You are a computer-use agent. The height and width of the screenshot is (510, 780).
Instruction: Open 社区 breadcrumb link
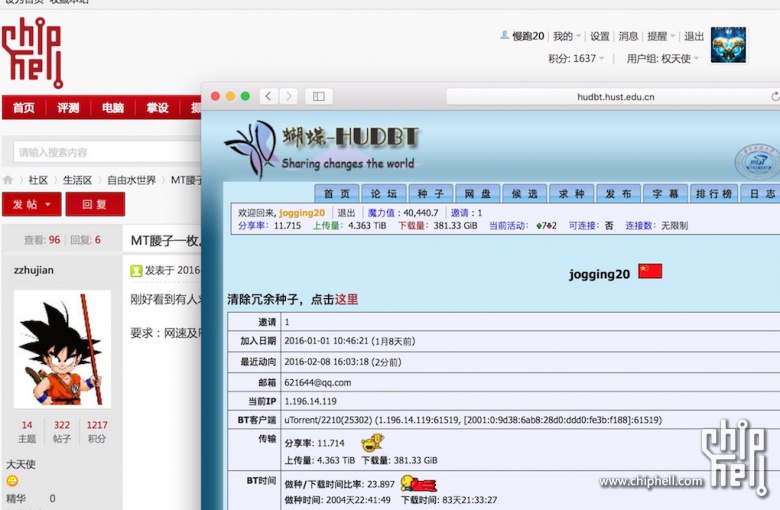pyautogui.click(x=38, y=180)
